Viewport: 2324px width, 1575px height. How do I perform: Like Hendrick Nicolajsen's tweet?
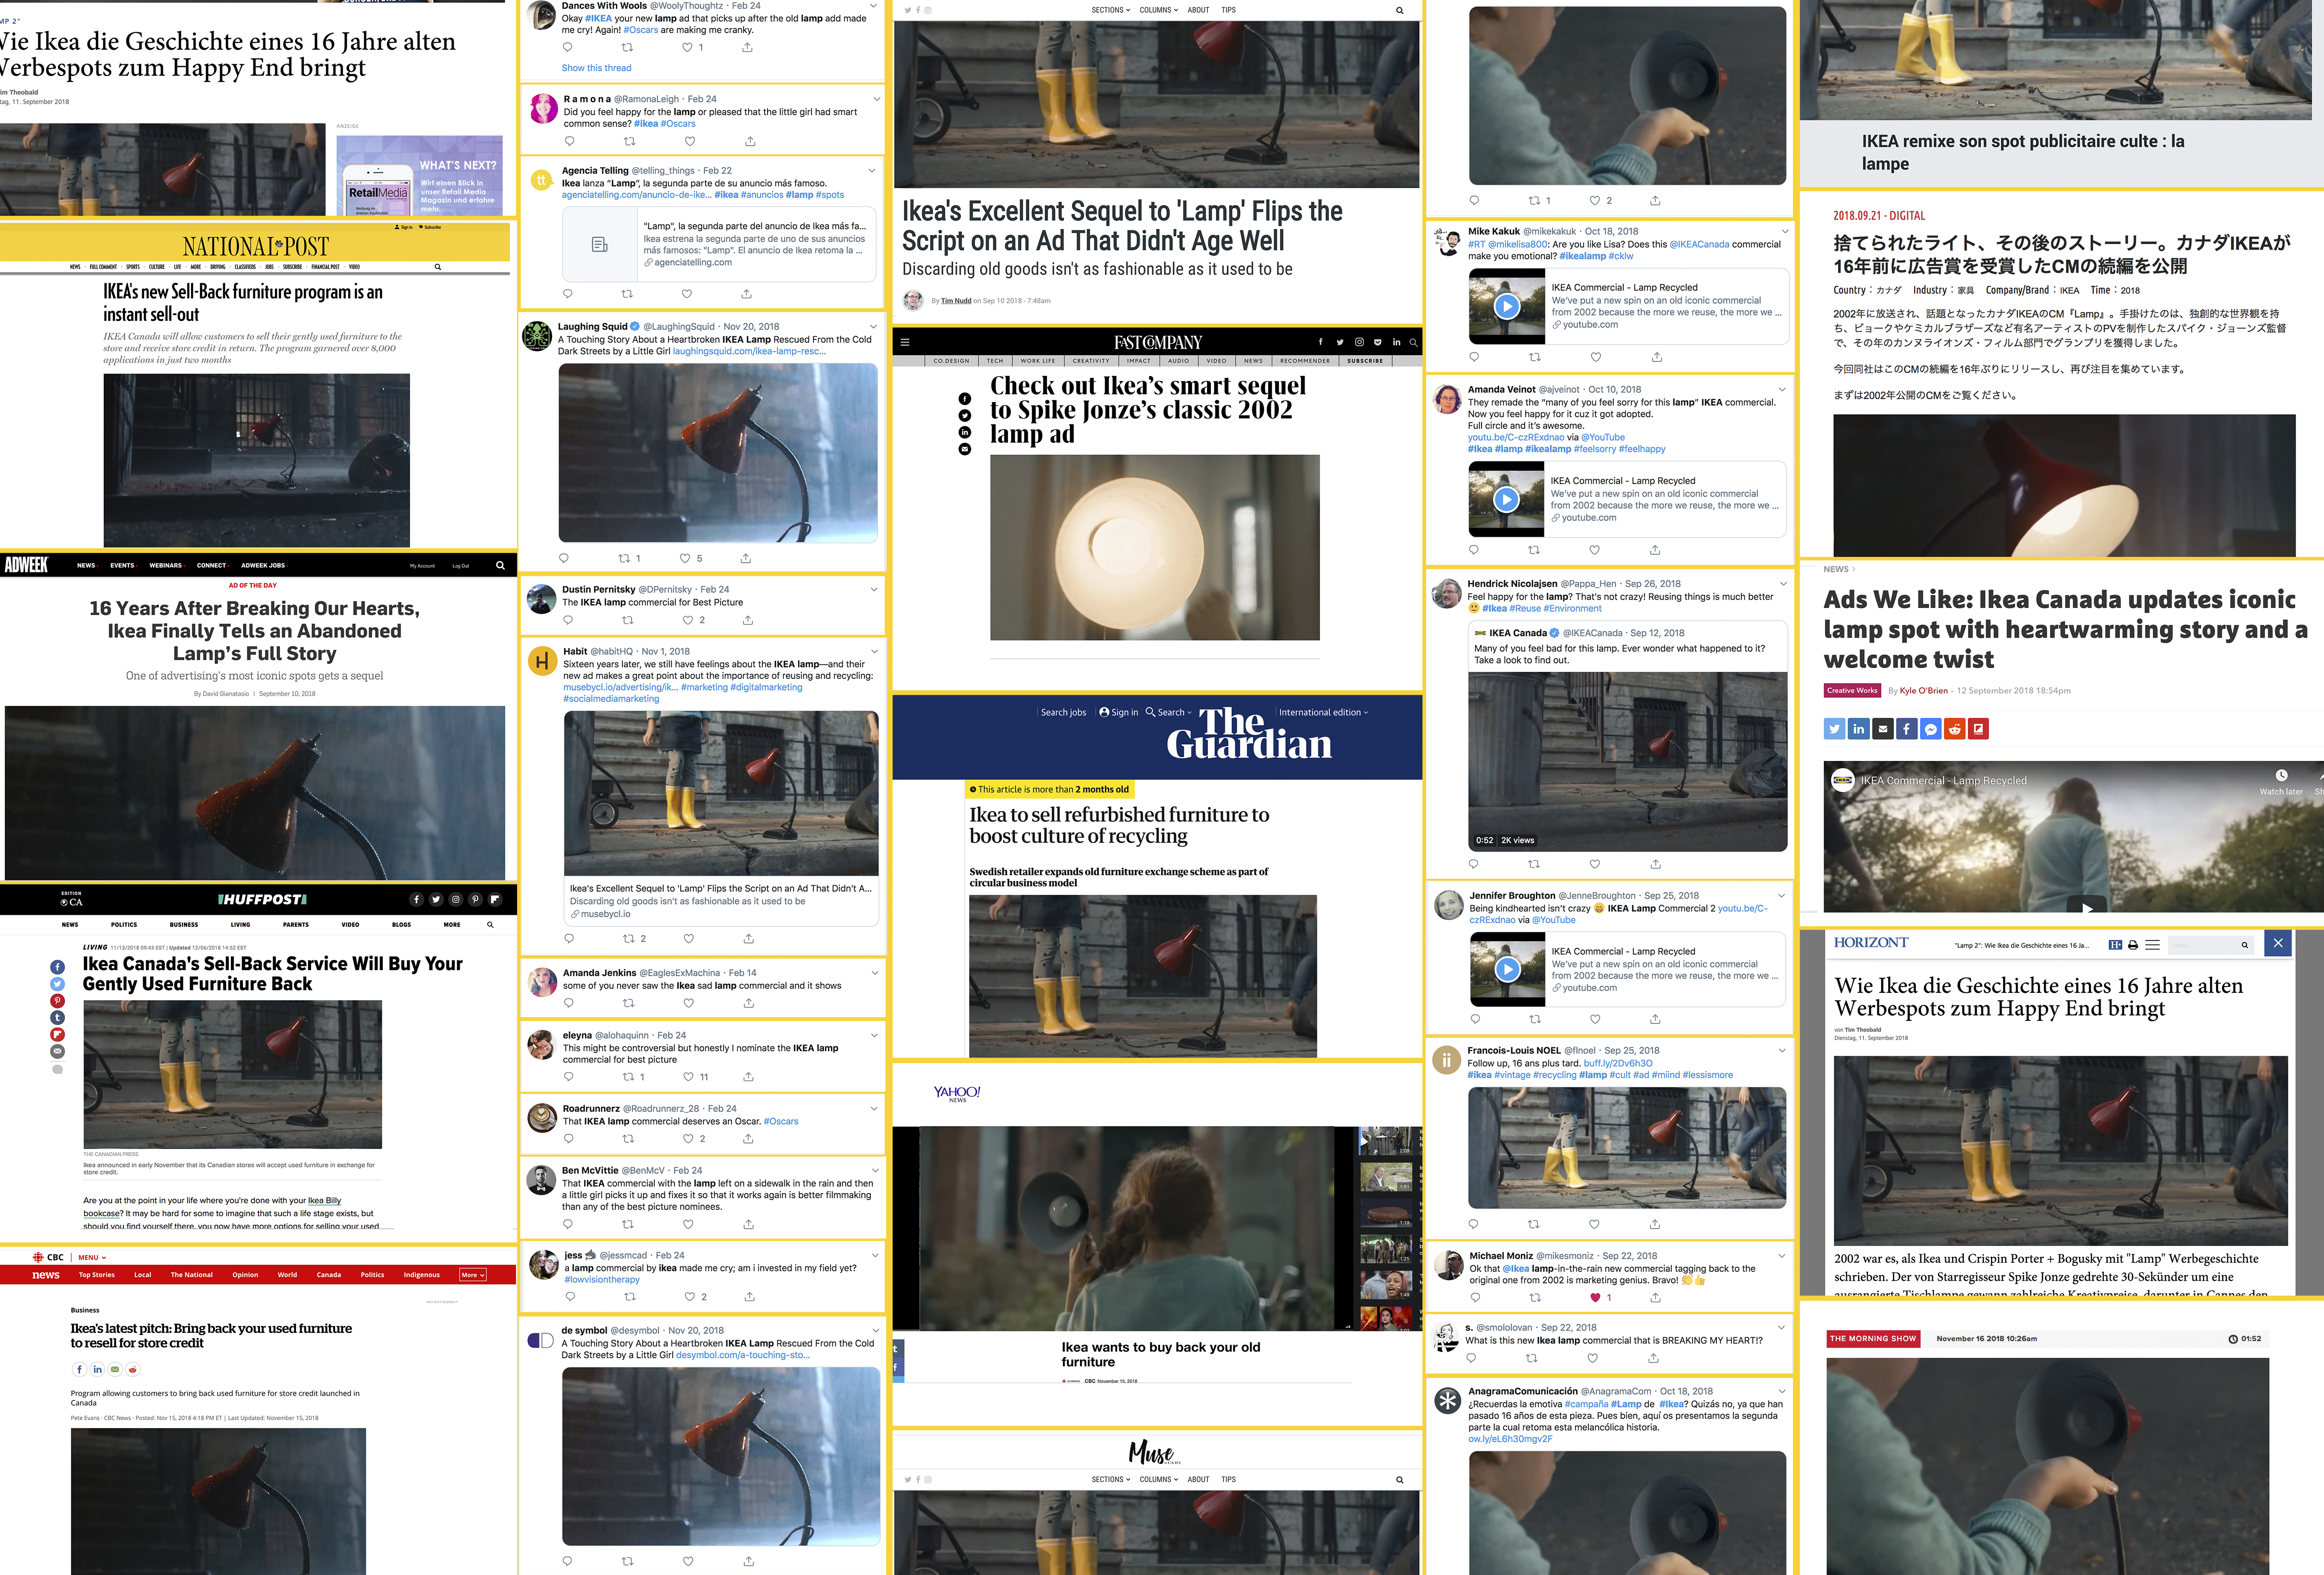tap(1595, 864)
